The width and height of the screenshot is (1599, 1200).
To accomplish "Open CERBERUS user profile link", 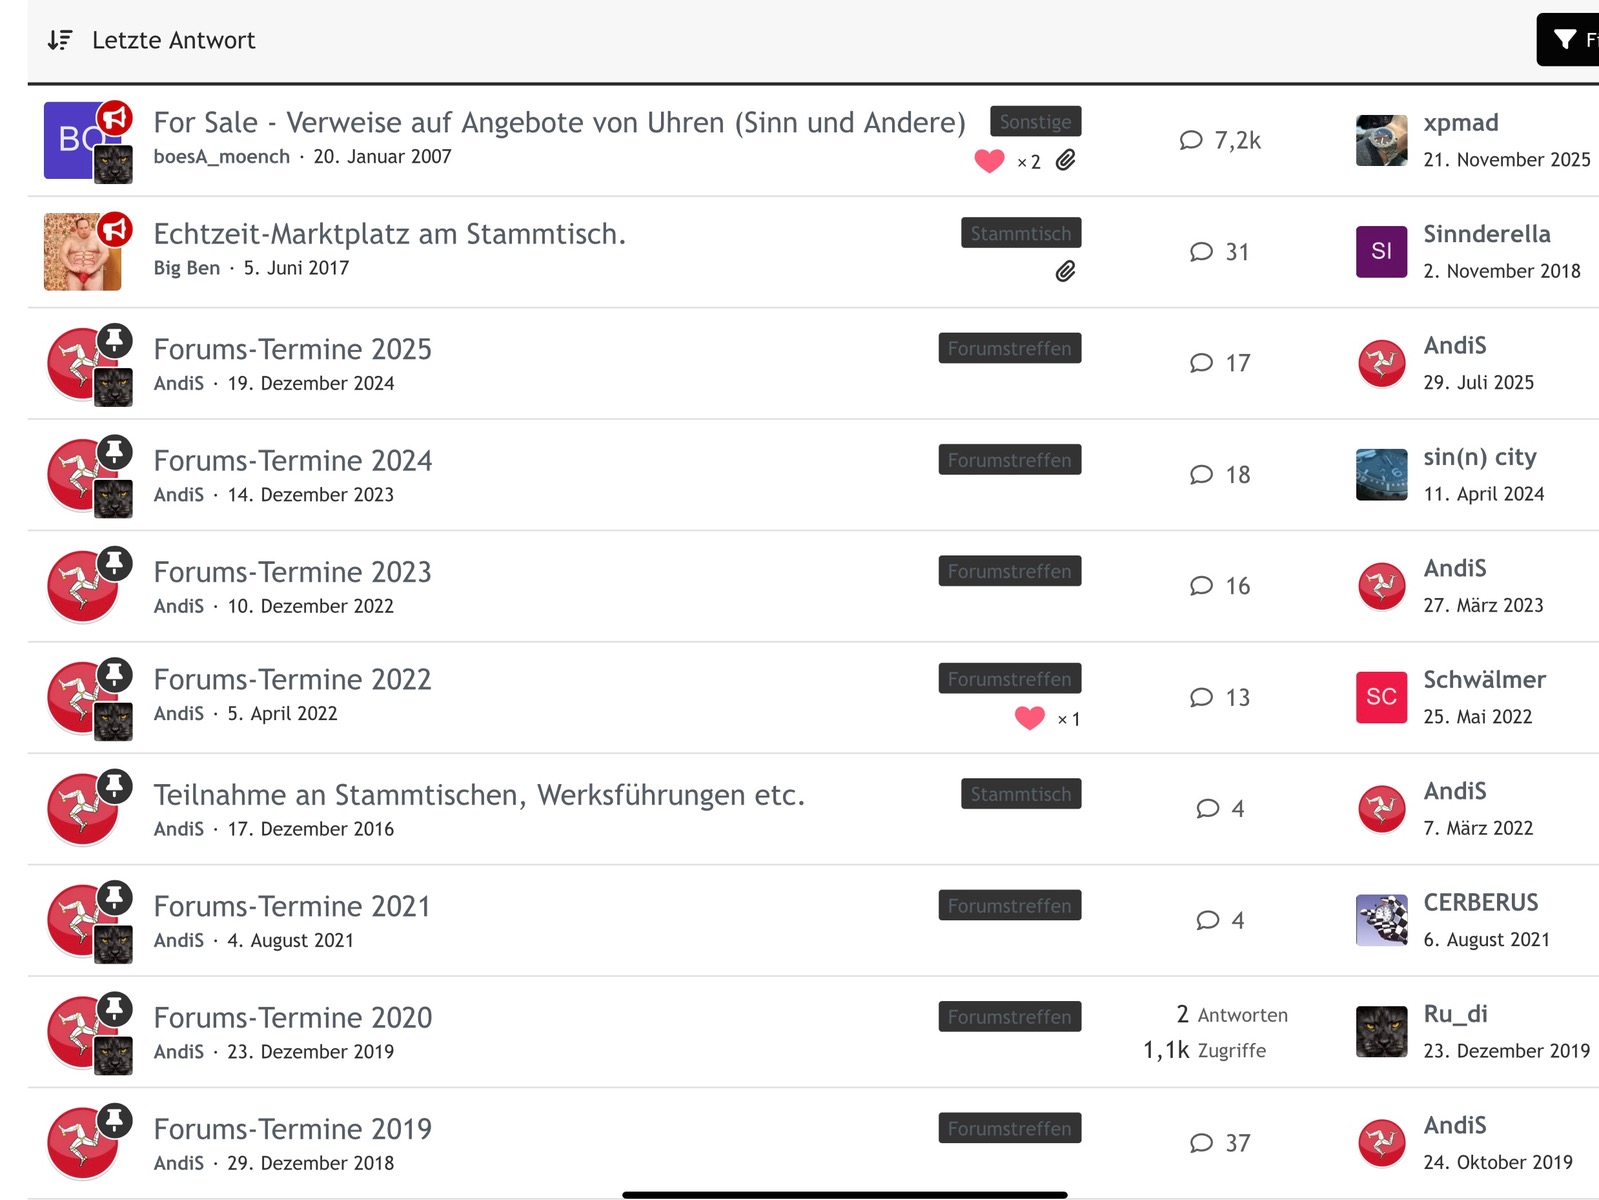I will [1480, 903].
